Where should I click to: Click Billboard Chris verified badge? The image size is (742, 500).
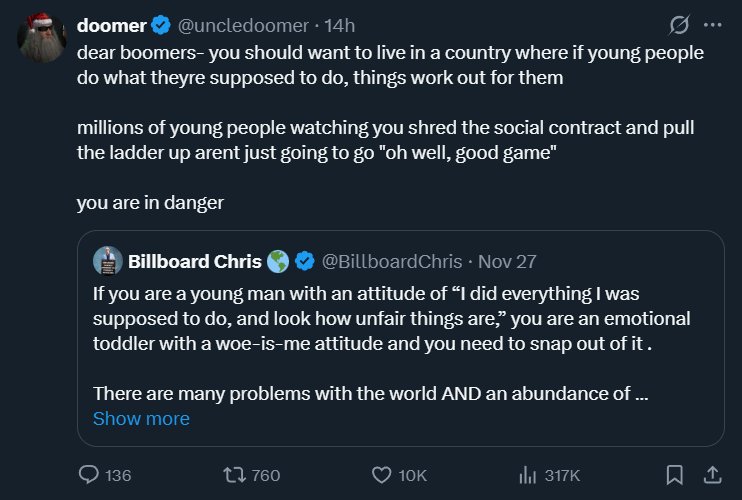[303, 262]
